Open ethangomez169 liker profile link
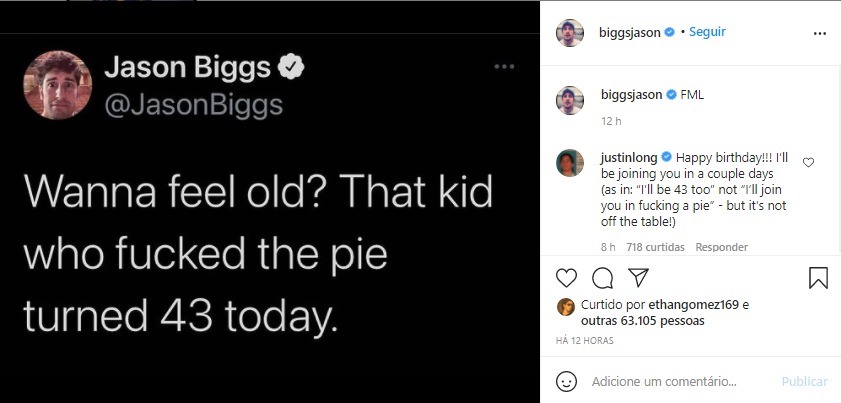This screenshot has height=403, width=841. (x=698, y=306)
